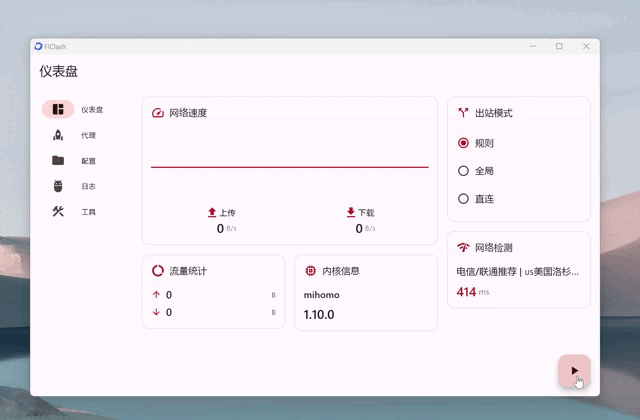The width and height of the screenshot is (640, 420).
Task: Click the wrench tools icon
Action: (58, 211)
